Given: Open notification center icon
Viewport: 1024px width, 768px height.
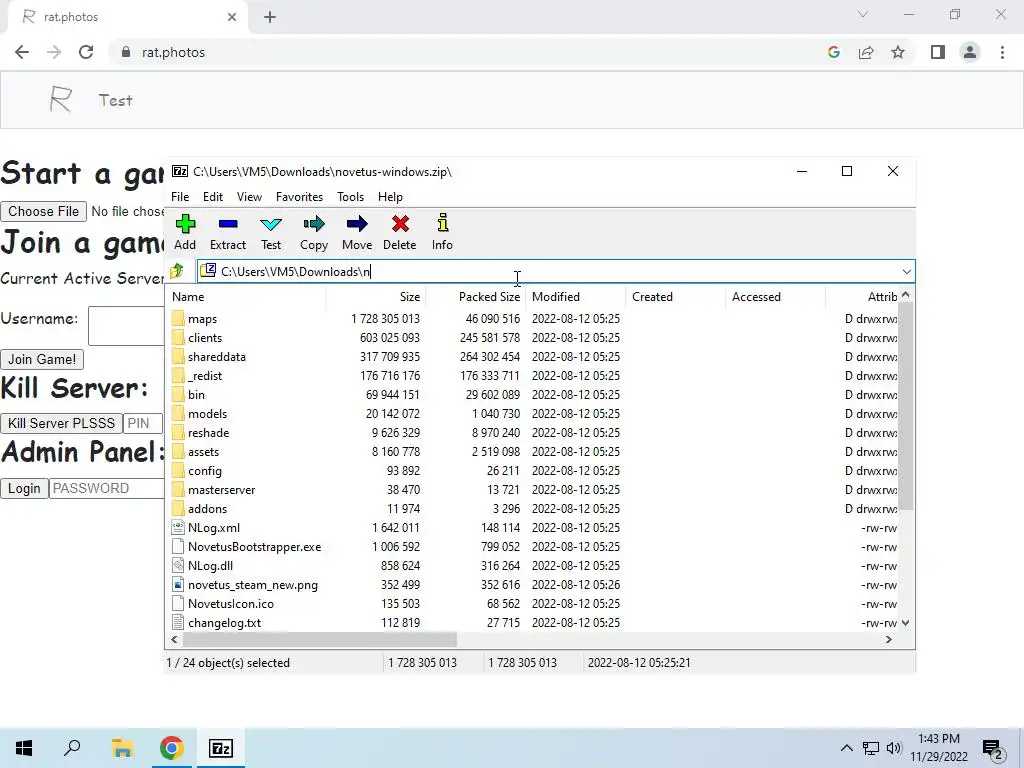Looking at the screenshot, I should 992,748.
